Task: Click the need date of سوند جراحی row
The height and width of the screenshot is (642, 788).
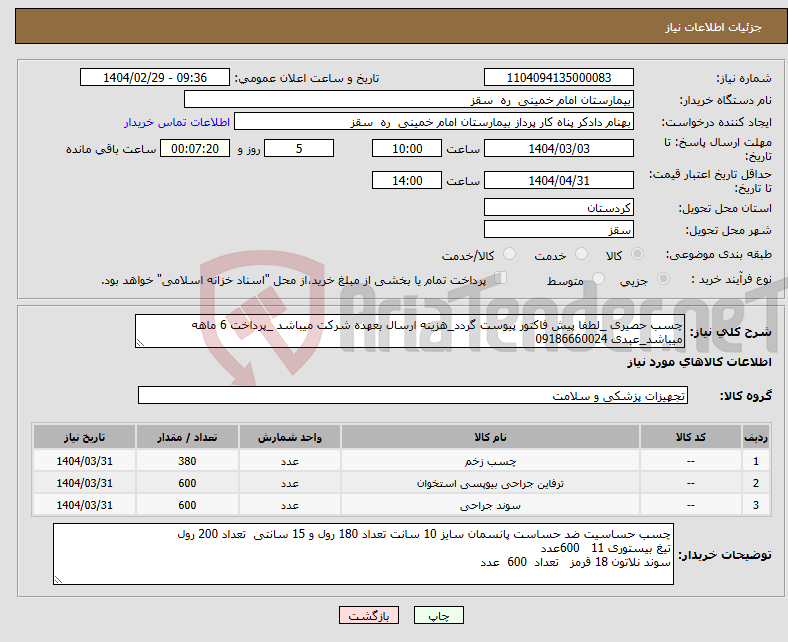Action: pos(84,505)
